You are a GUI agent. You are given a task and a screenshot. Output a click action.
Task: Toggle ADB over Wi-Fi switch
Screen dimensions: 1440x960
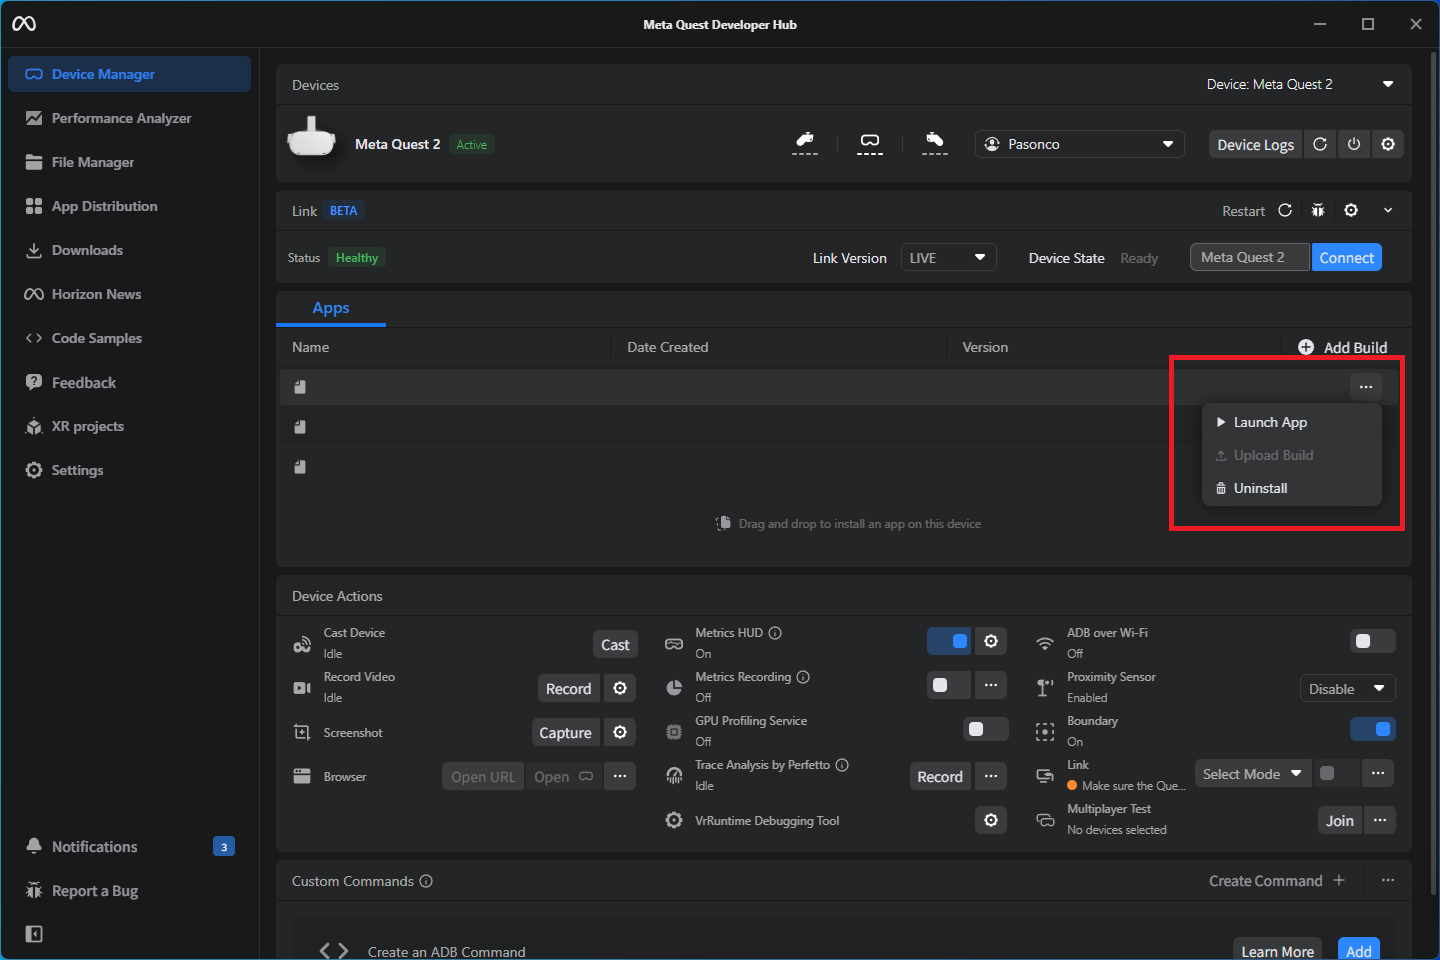[1373, 641]
